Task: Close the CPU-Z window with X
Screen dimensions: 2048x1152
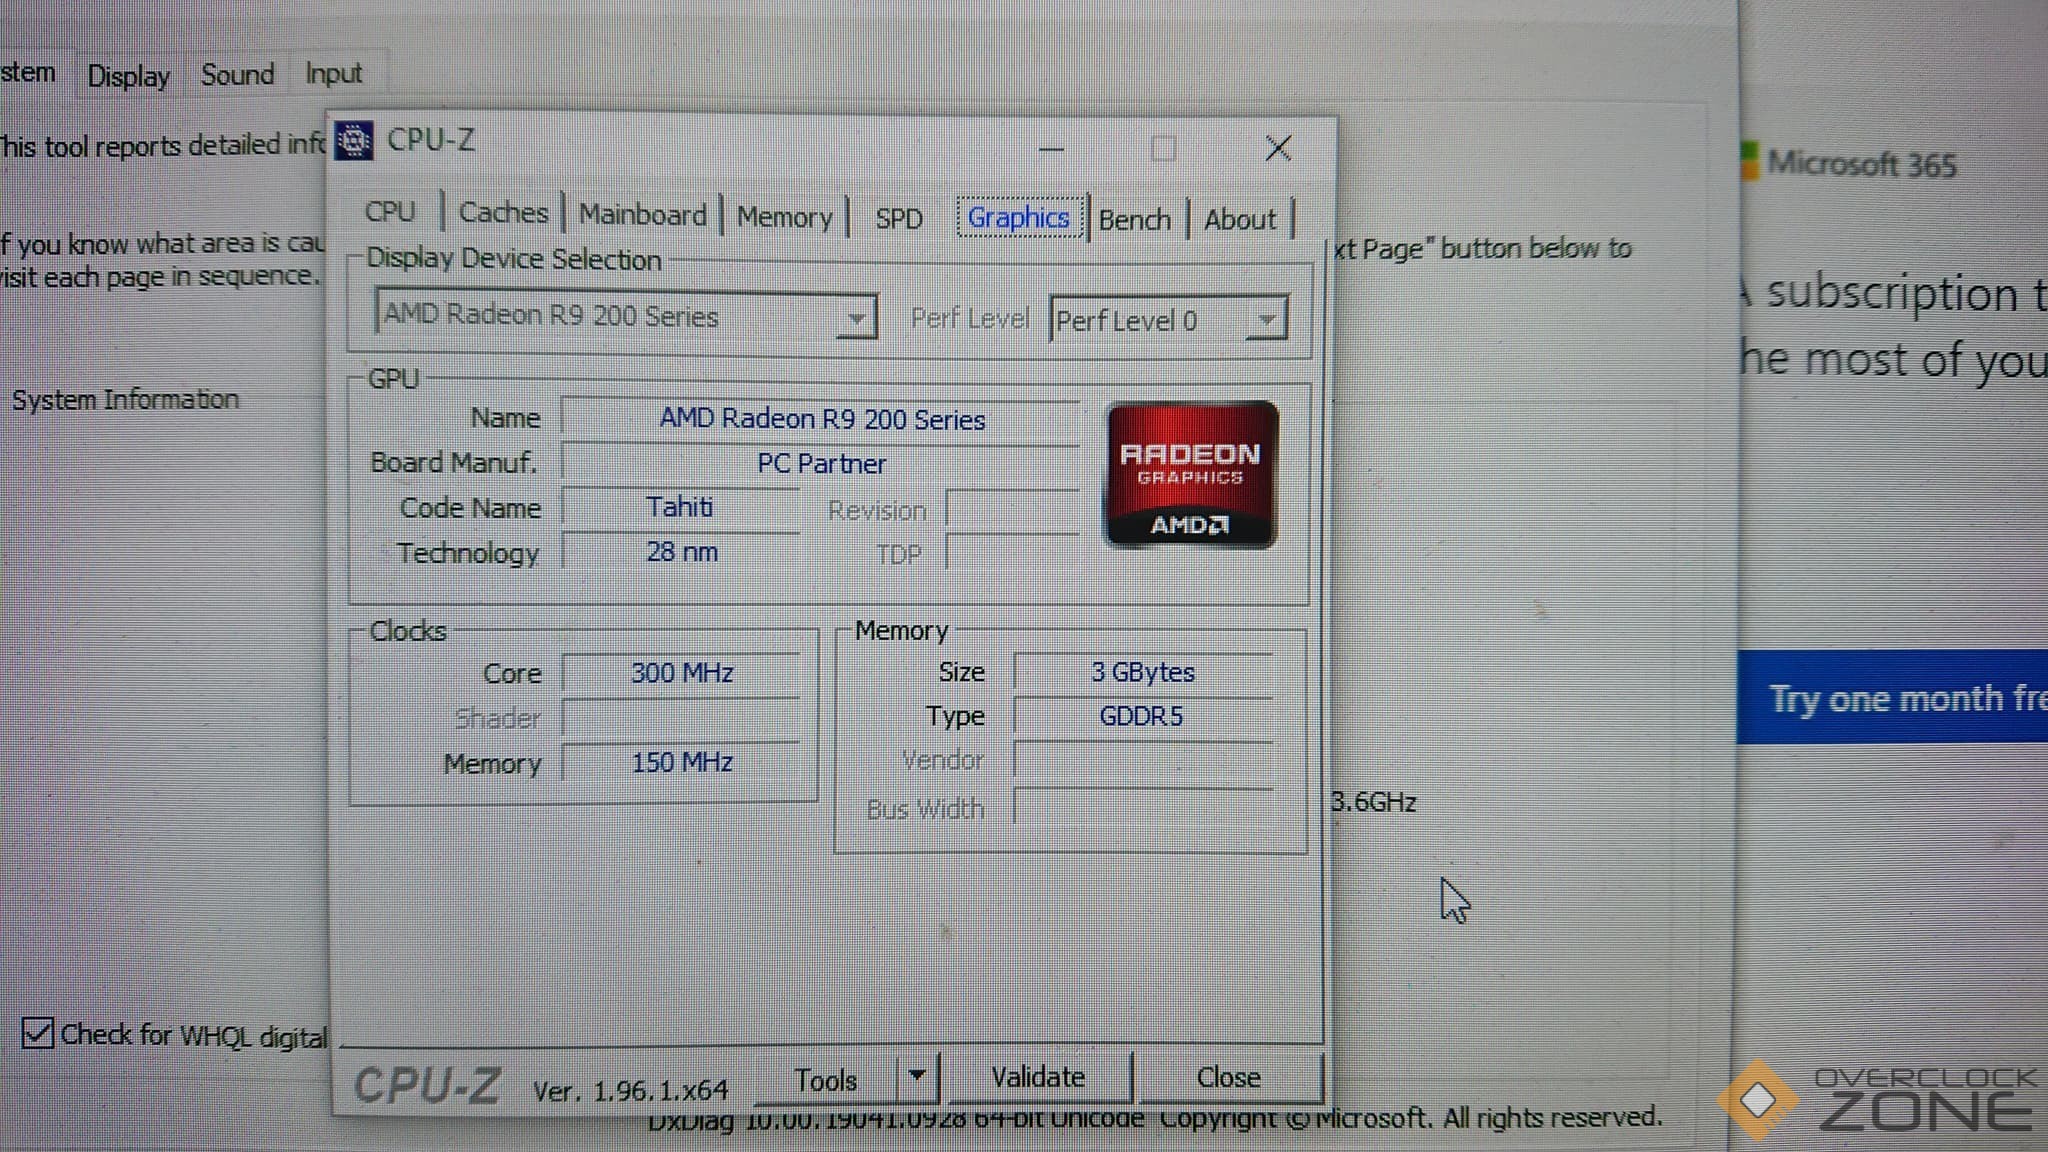Action: pyautogui.click(x=1277, y=149)
